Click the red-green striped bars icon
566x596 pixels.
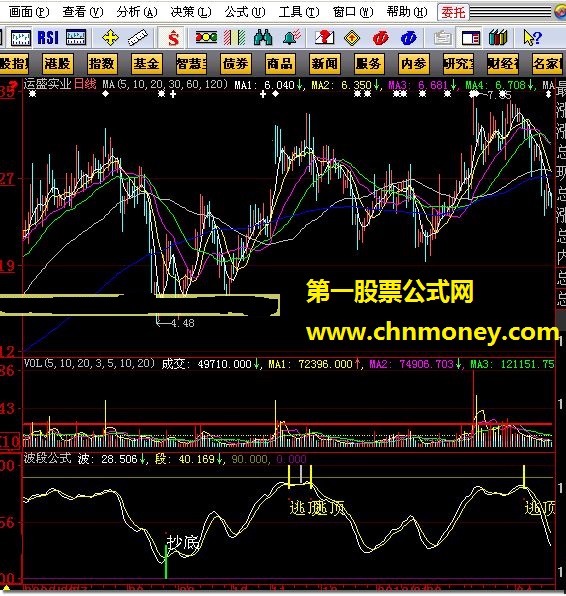pos(234,38)
